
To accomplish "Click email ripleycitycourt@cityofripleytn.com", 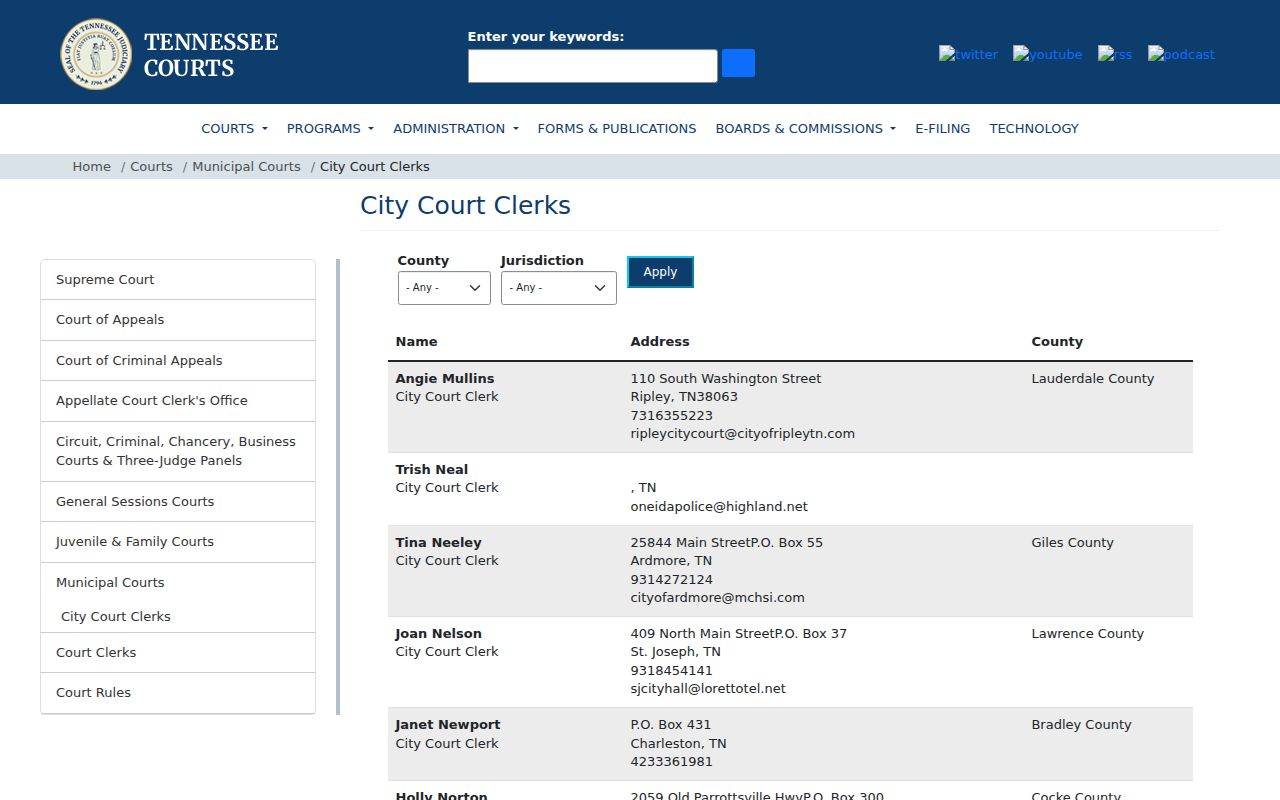I will click(x=742, y=434).
